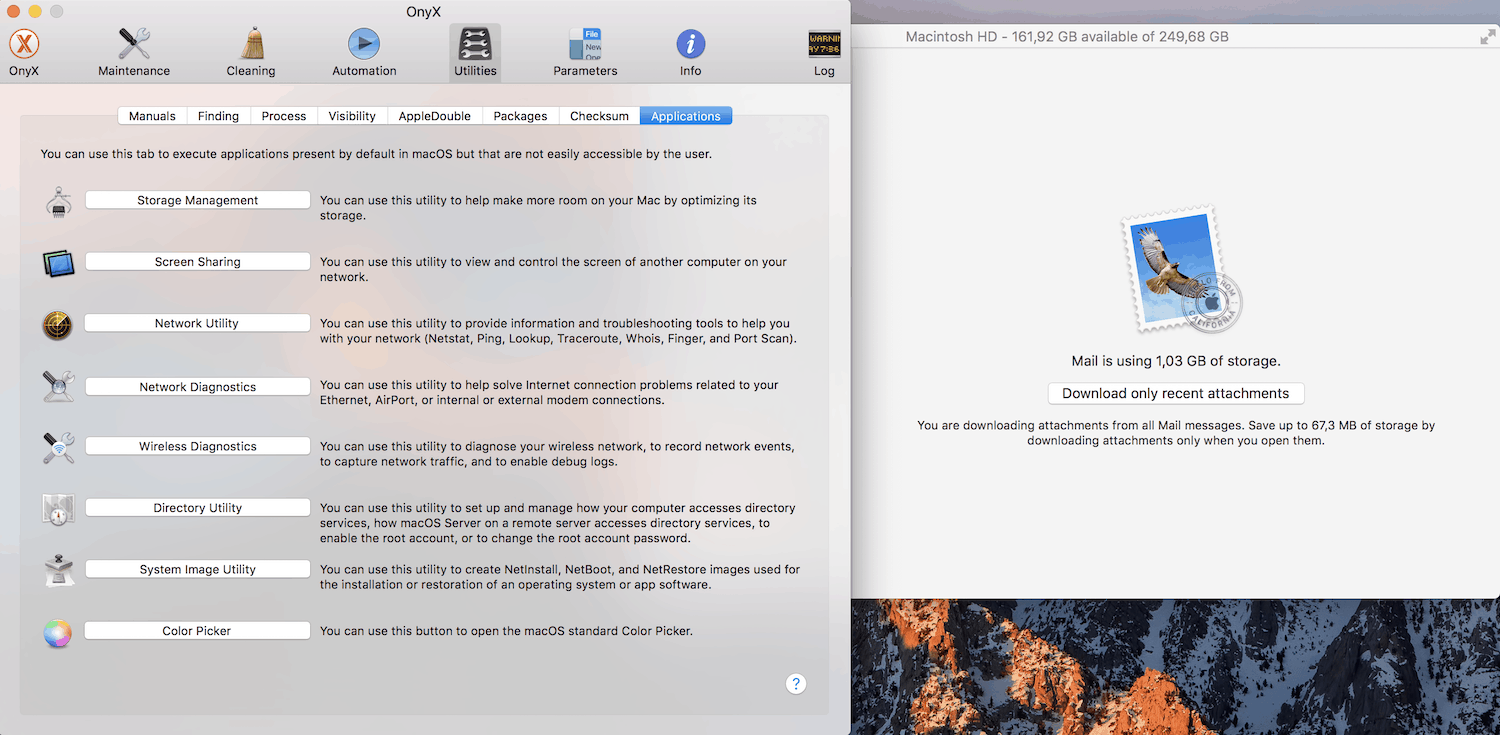Launch the Storage Management utility
The image size is (1500, 735).
point(198,200)
